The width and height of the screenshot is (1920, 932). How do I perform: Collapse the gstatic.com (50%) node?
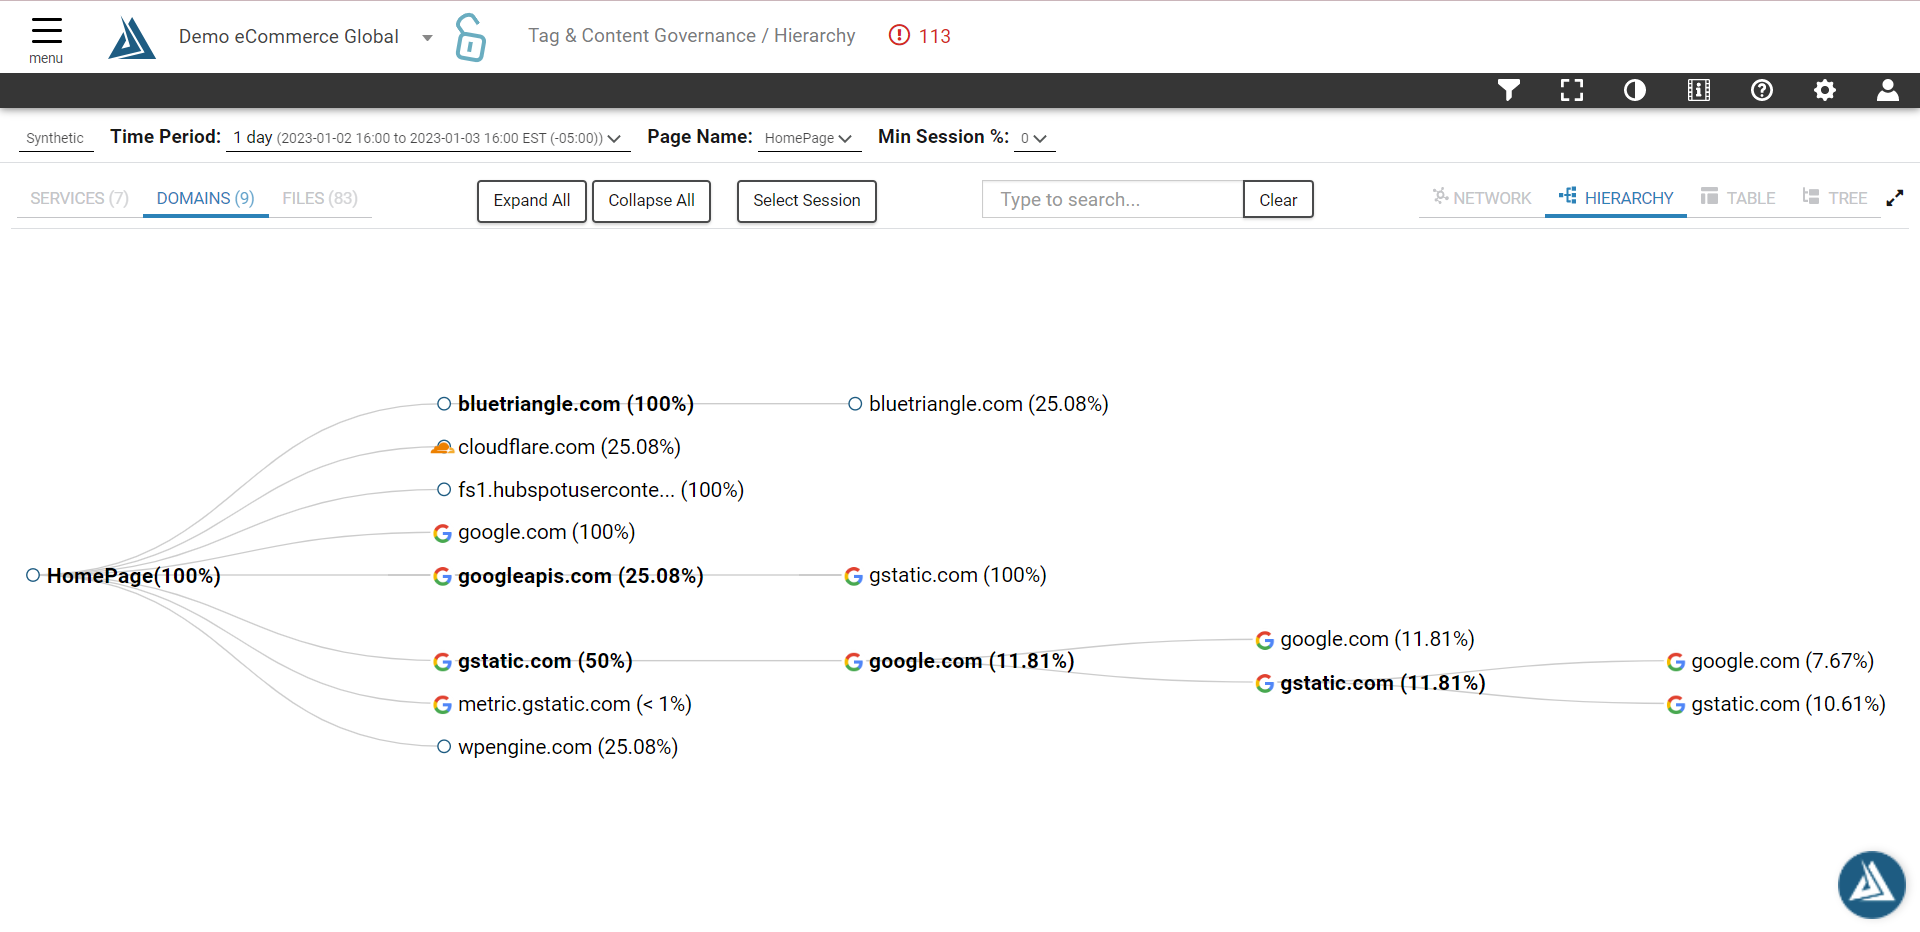click(x=533, y=661)
